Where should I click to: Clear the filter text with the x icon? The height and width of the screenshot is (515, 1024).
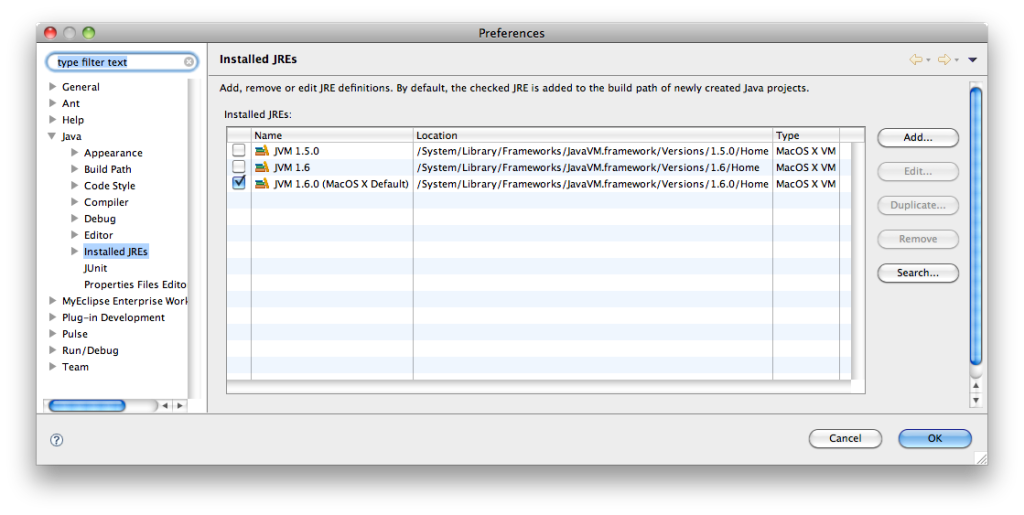189,62
